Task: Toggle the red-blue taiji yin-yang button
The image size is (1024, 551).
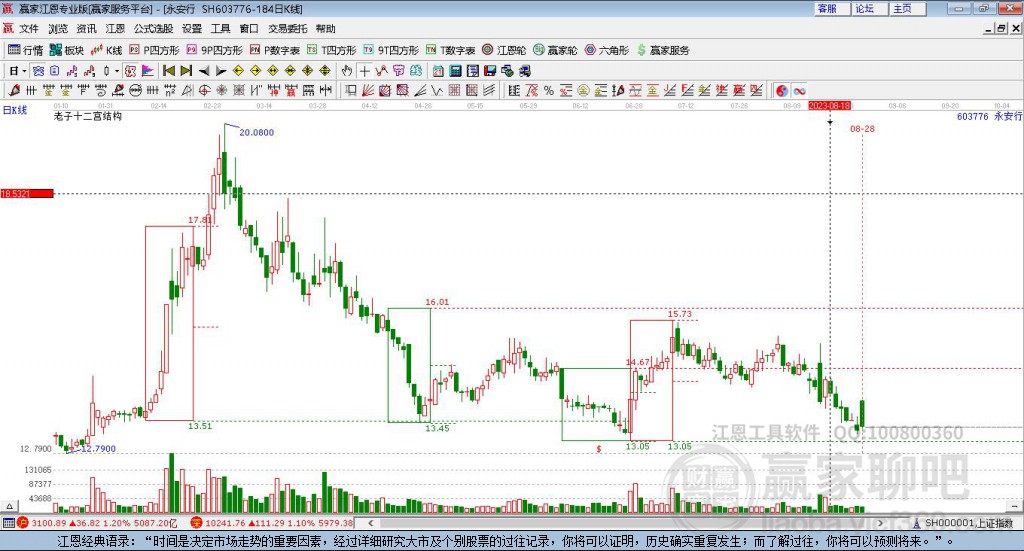Action: point(782,91)
